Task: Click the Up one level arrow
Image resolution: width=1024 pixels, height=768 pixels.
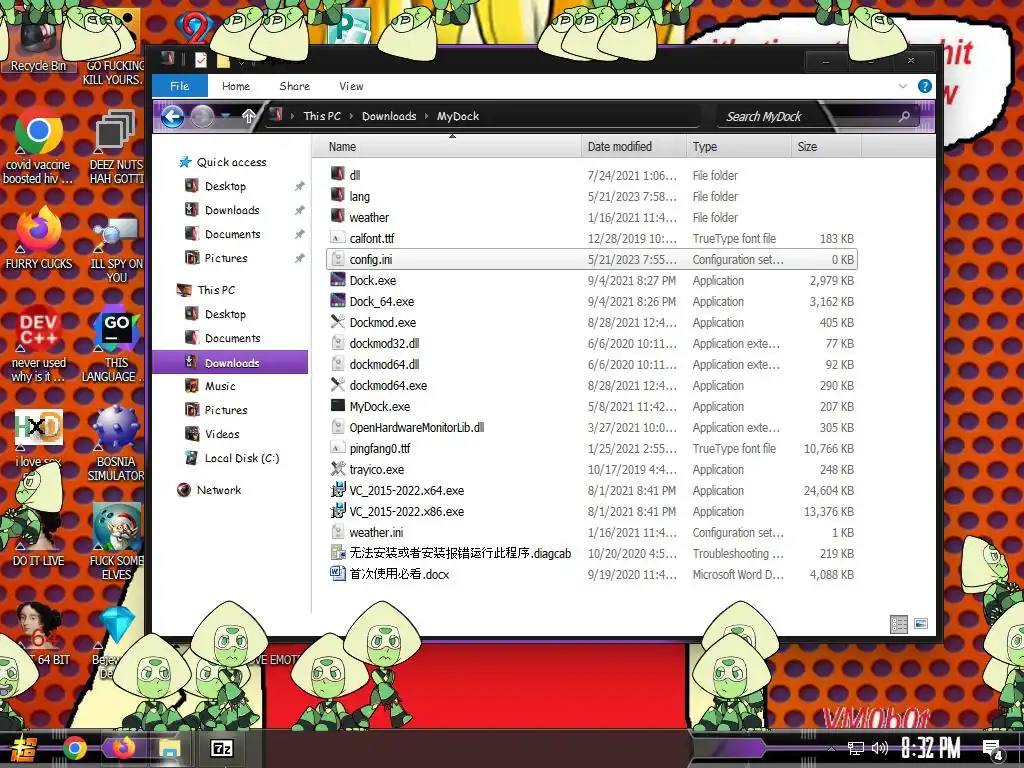Action: pos(248,116)
